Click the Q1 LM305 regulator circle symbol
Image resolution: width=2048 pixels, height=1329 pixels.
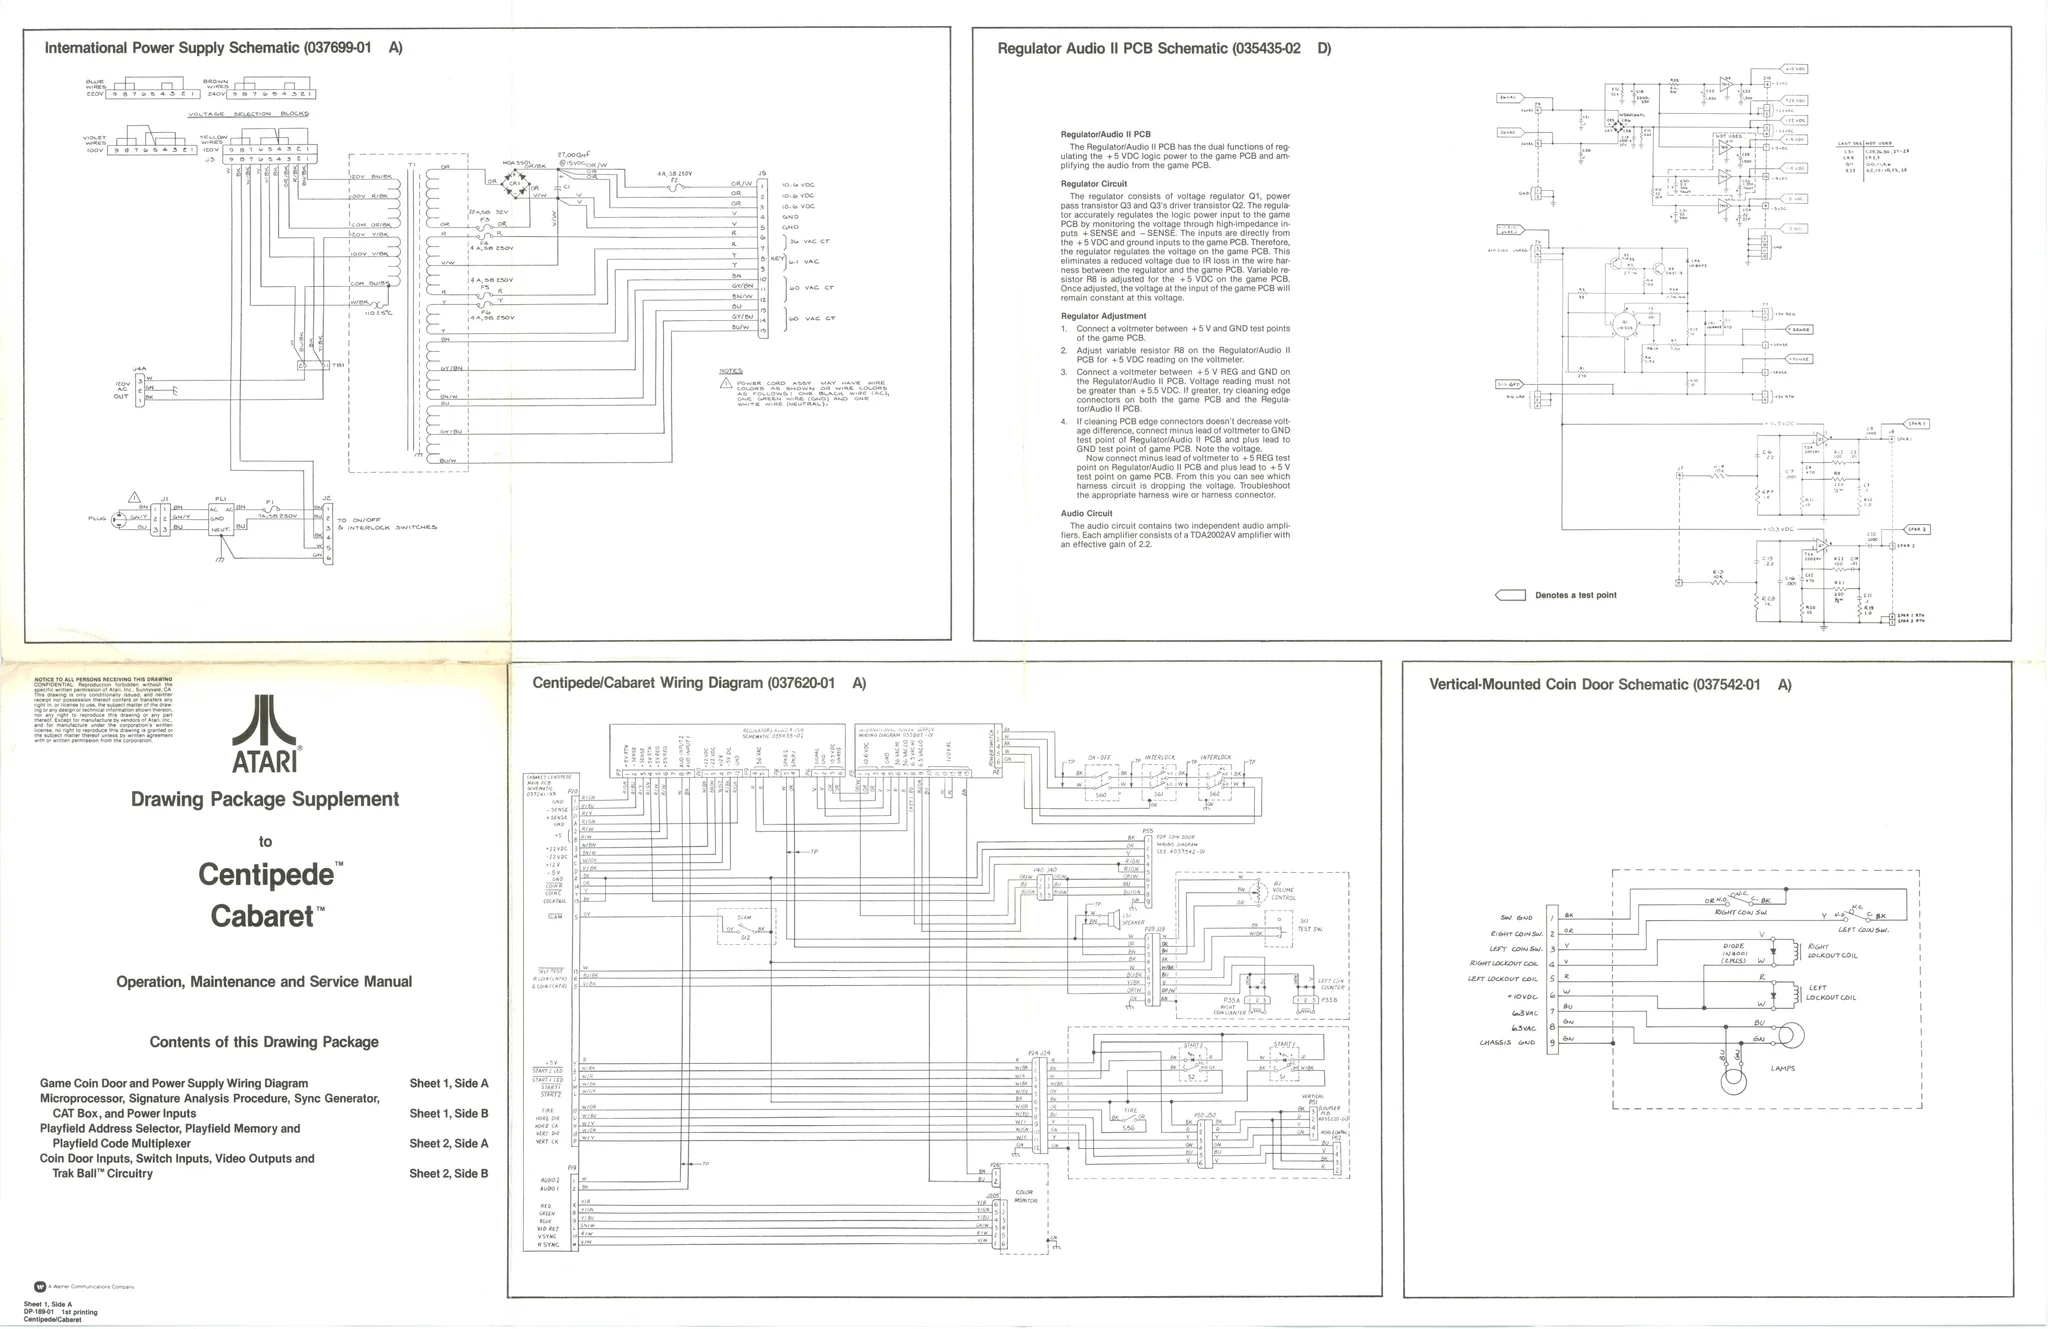pos(1624,323)
